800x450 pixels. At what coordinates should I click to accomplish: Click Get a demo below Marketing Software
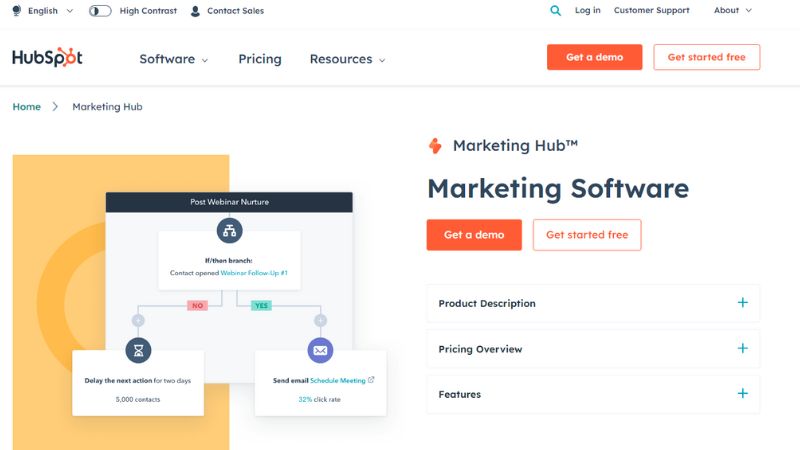click(474, 235)
